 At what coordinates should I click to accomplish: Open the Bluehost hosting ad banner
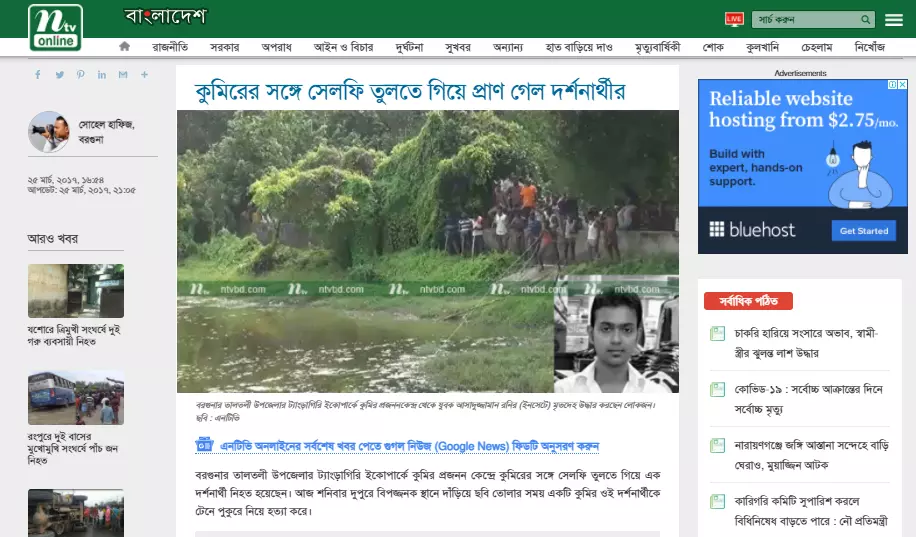[x=803, y=167]
